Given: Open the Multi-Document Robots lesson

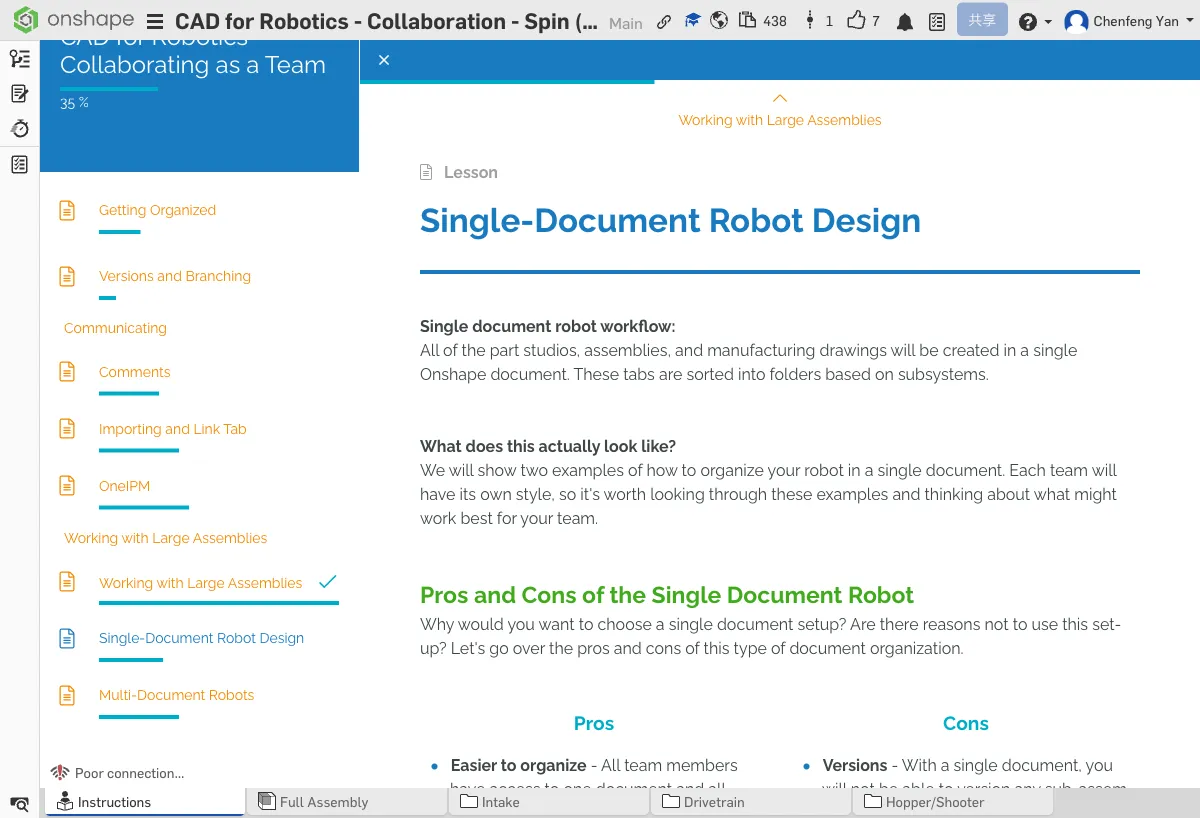Looking at the screenshot, I should [176, 695].
